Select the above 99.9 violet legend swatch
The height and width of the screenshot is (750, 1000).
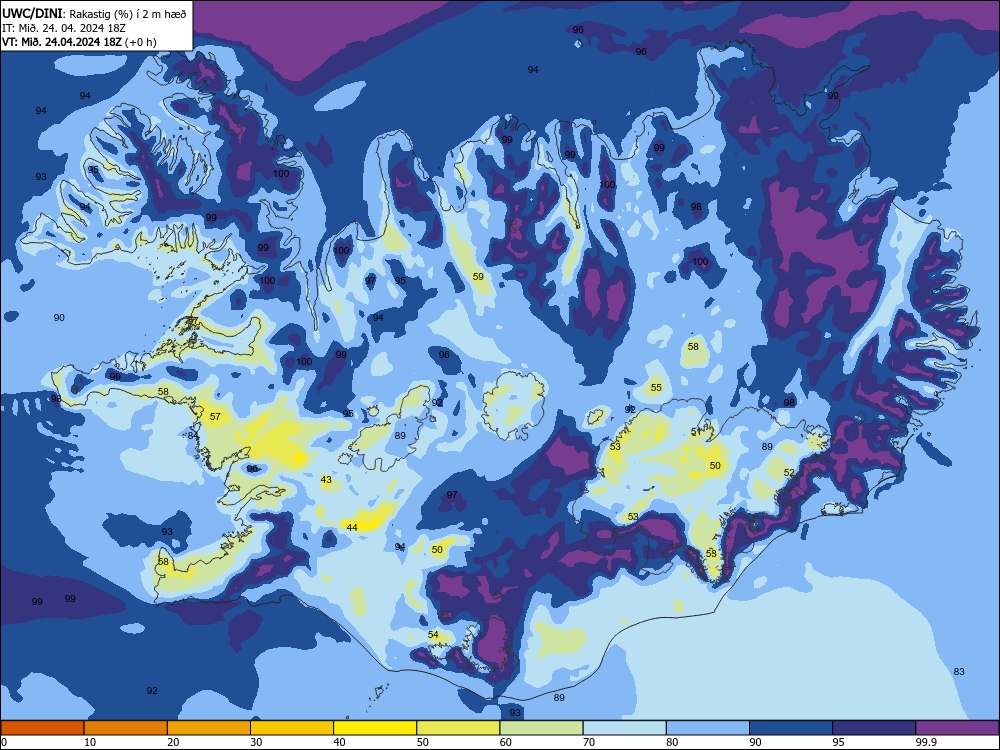pyautogui.click(x=957, y=728)
